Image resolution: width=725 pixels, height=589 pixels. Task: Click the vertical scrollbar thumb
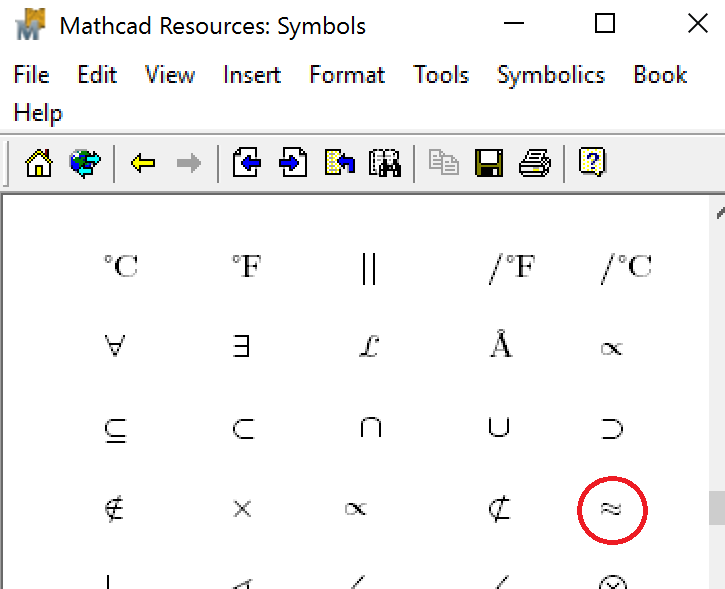tap(717, 508)
